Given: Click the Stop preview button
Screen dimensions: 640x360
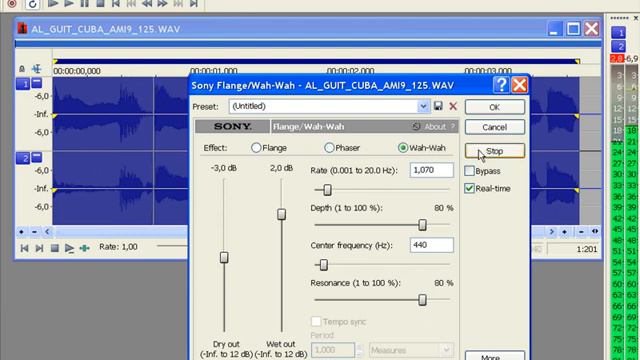Looking at the screenshot, I should click(x=494, y=151).
